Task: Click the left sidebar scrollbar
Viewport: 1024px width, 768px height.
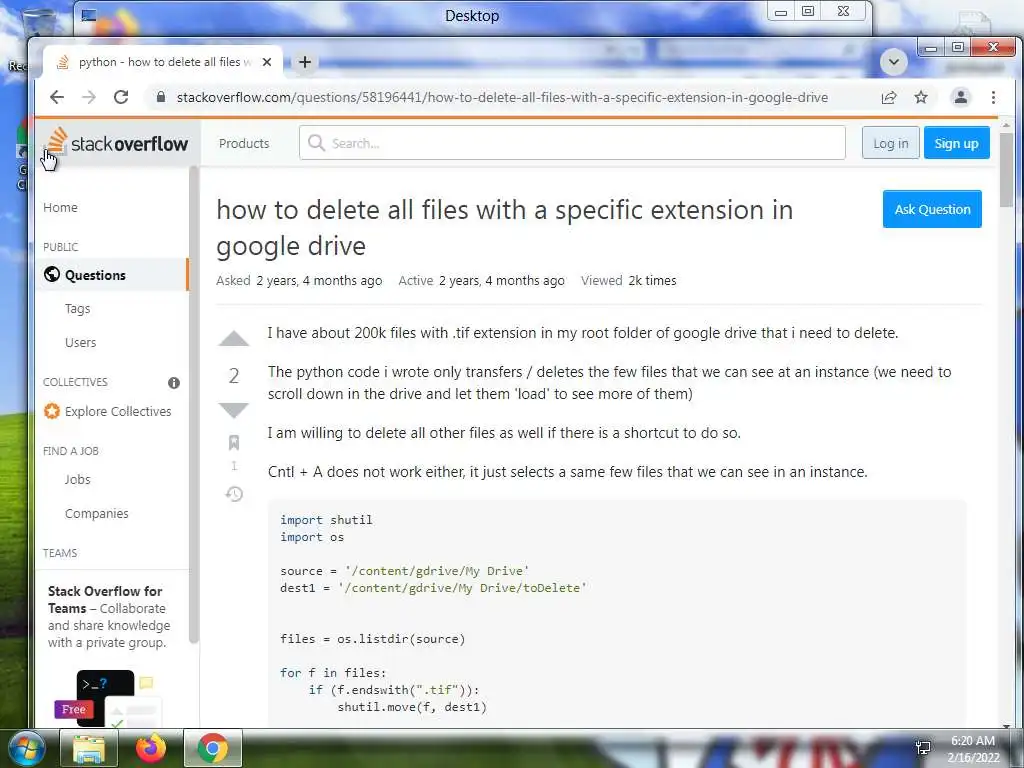Action: pos(194,405)
